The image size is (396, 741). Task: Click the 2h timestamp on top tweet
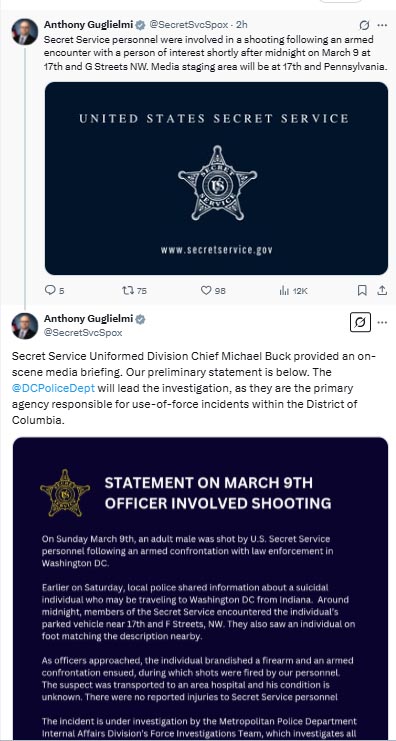[242, 24]
